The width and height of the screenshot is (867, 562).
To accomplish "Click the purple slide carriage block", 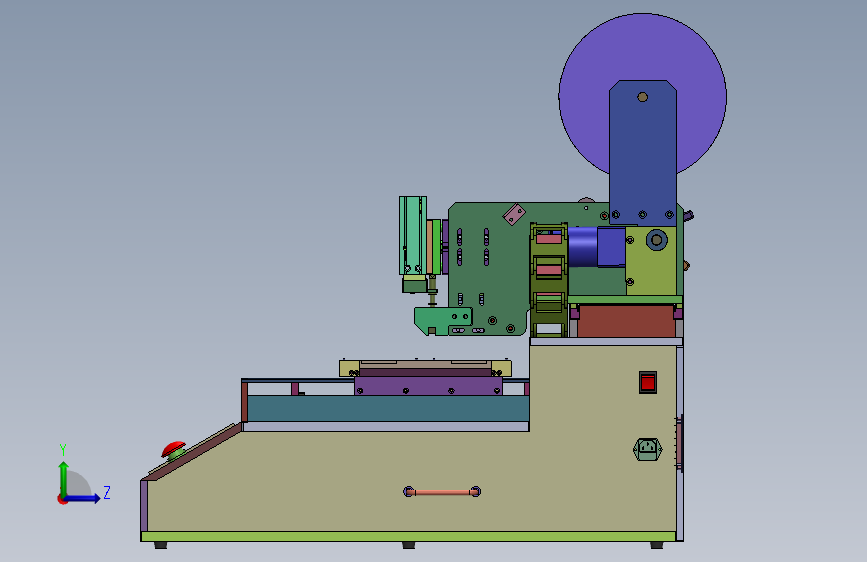I will tap(428, 386).
